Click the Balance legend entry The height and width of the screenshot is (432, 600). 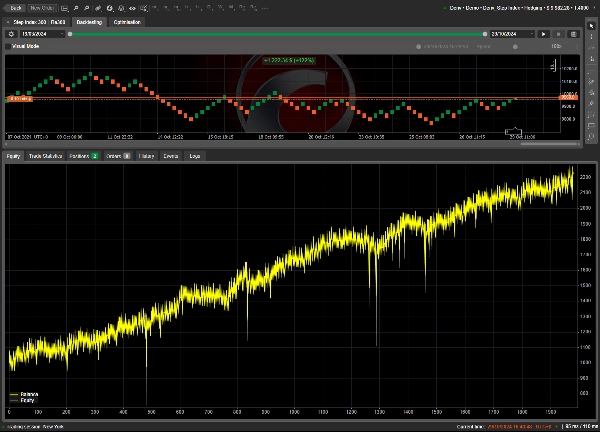pyautogui.click(x=24, y=394)
